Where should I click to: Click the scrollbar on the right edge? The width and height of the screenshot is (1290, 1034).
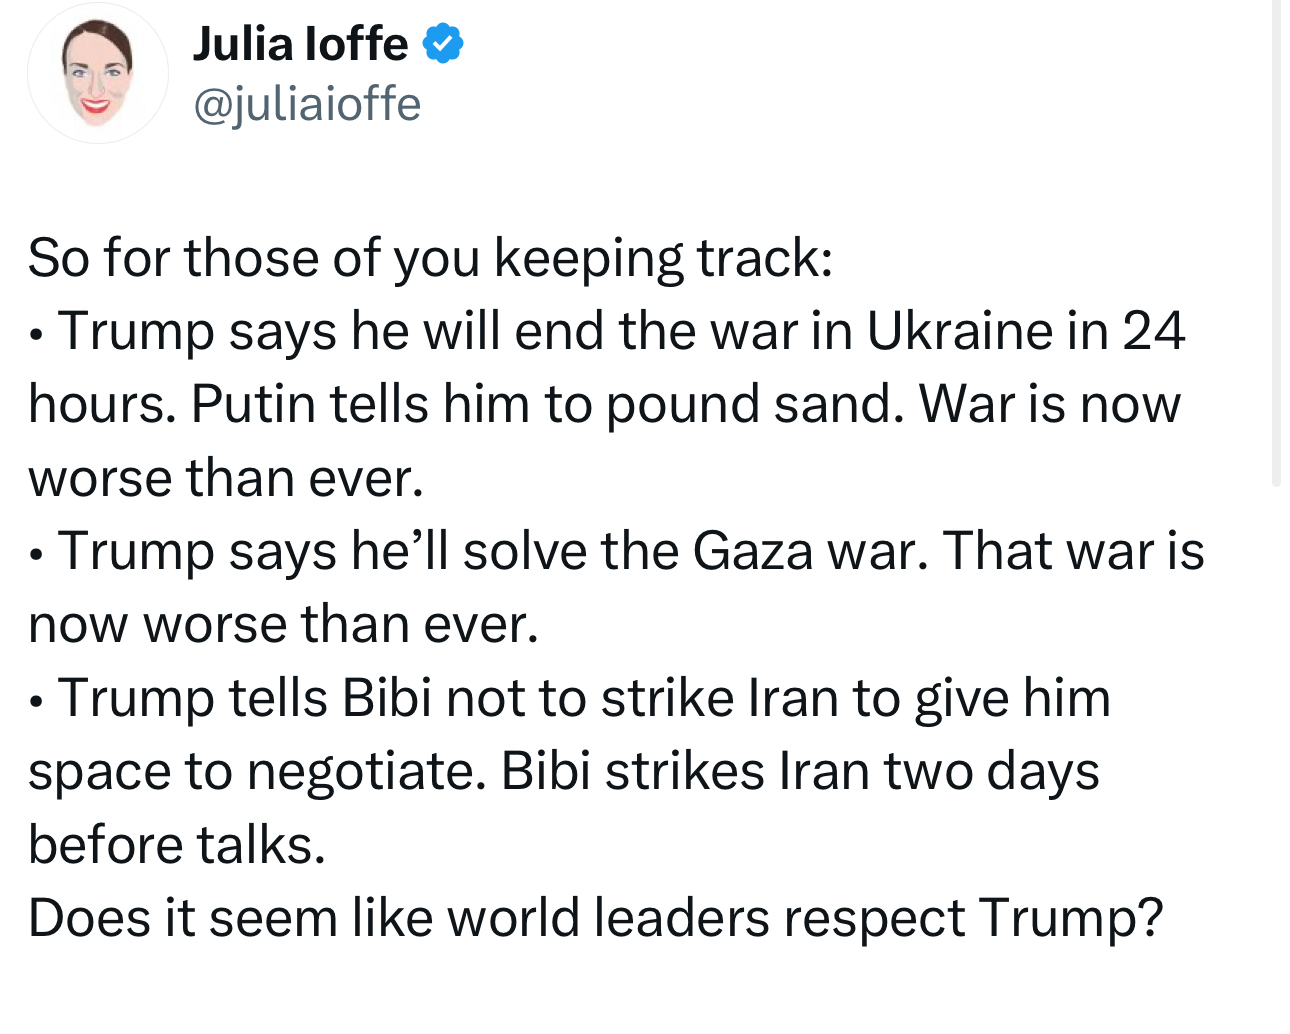(x=1275, y=240)
